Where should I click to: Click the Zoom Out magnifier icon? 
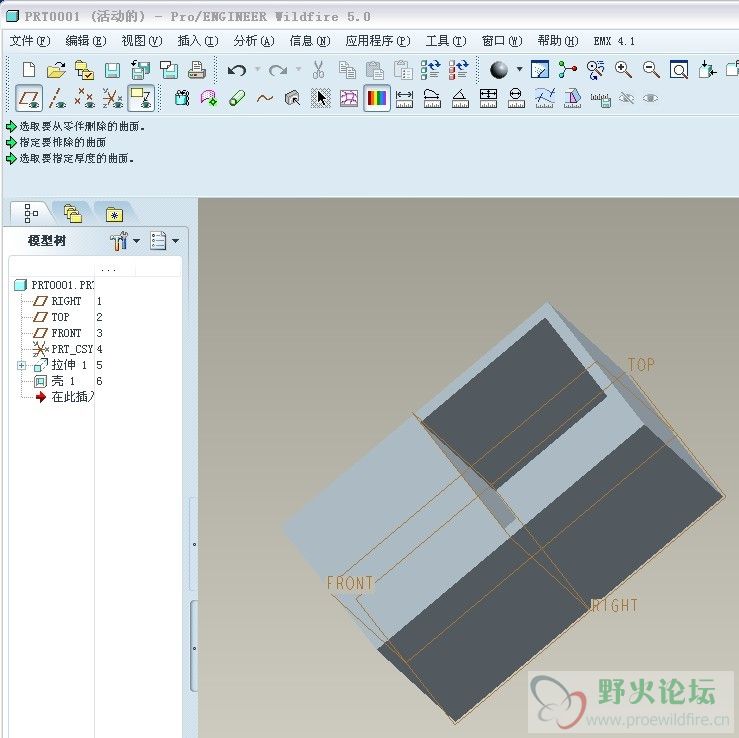(651, 70)
